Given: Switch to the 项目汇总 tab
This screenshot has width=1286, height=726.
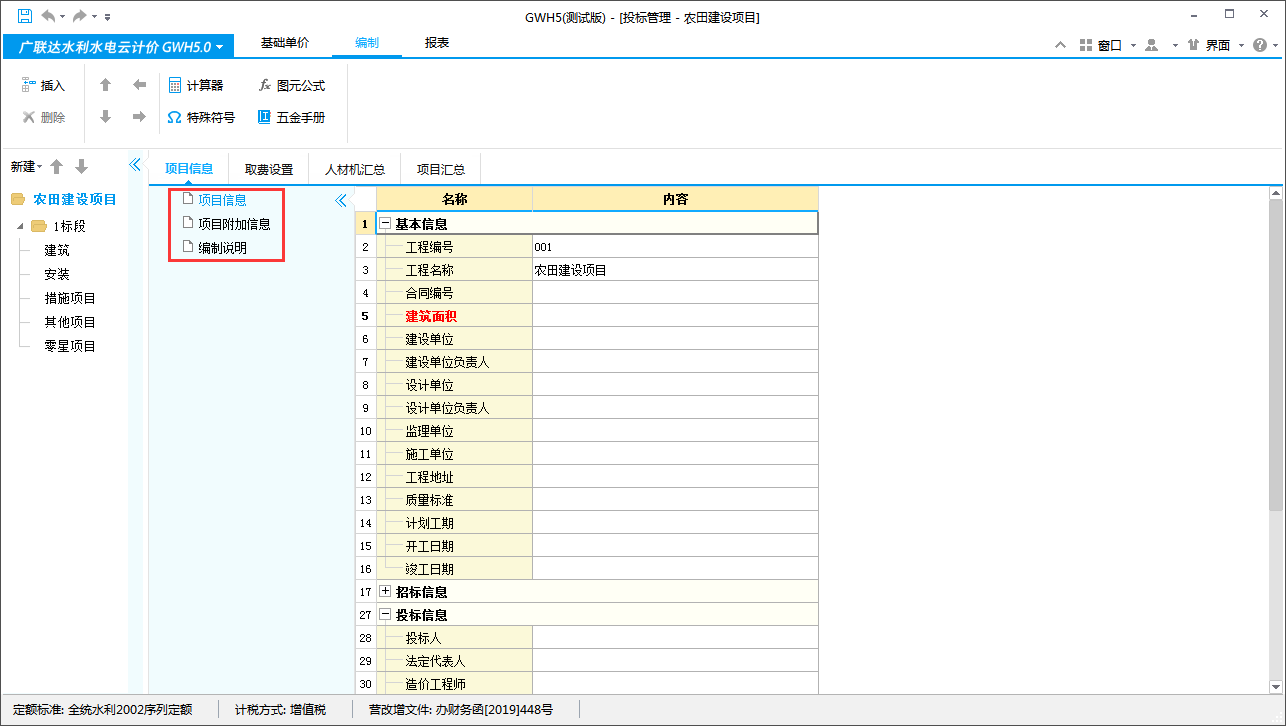Looking at the screenshot, I should tap(441, 169).
